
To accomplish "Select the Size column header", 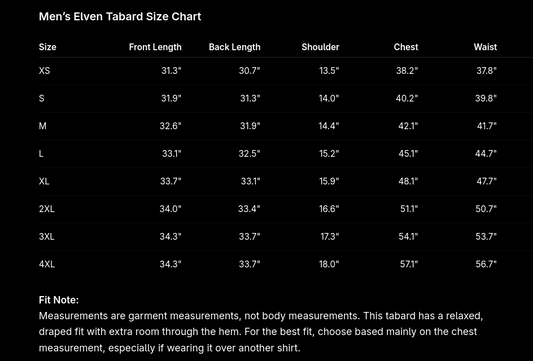I will 48,47.
